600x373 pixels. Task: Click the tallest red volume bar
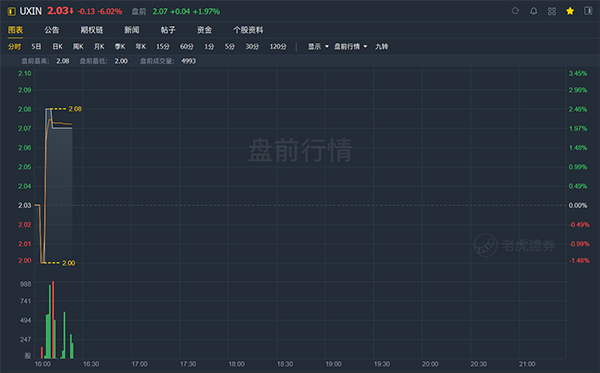click(53, 320)
